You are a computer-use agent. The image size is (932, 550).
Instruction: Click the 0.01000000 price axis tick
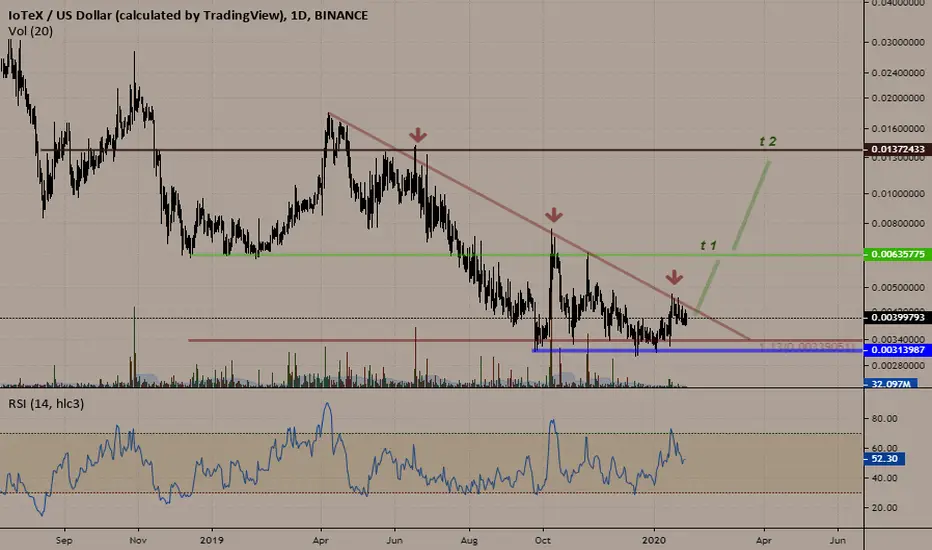898,193
